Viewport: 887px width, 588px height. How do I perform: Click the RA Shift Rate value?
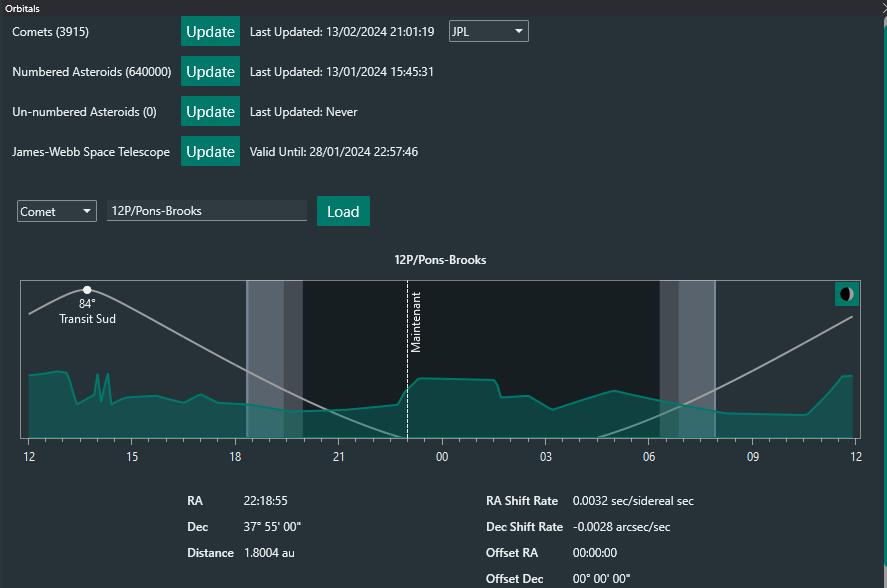pyautogui.click(x=632, y=501)
